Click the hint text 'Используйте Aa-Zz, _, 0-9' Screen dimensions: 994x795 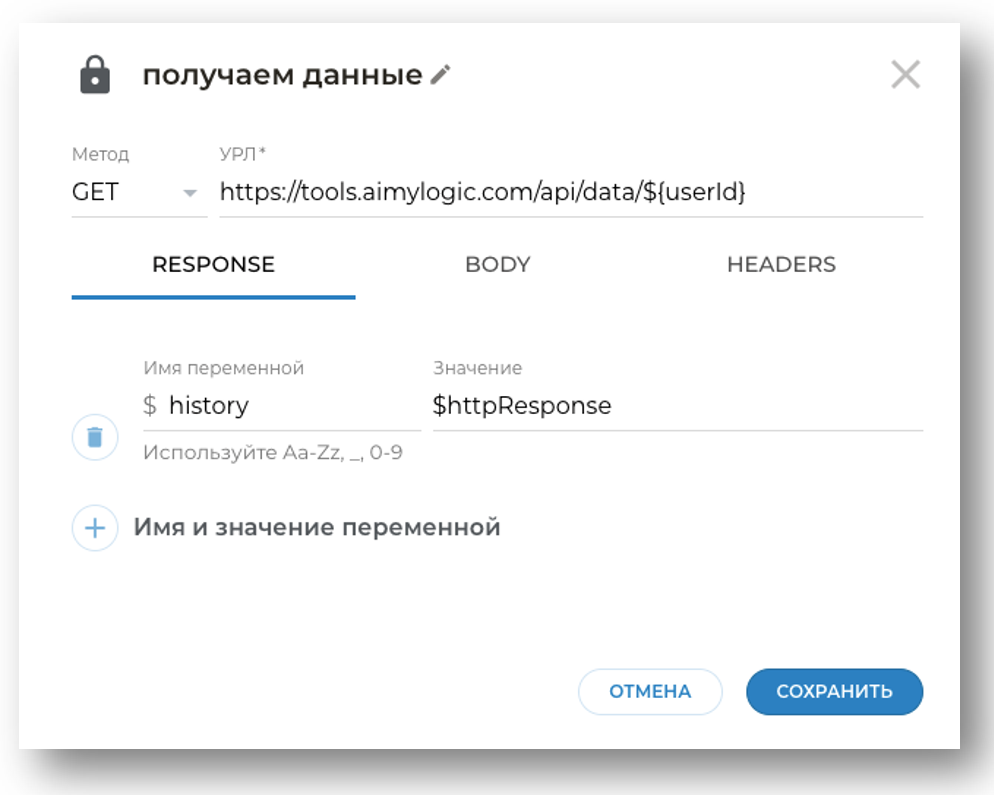(x=273, y=453)
